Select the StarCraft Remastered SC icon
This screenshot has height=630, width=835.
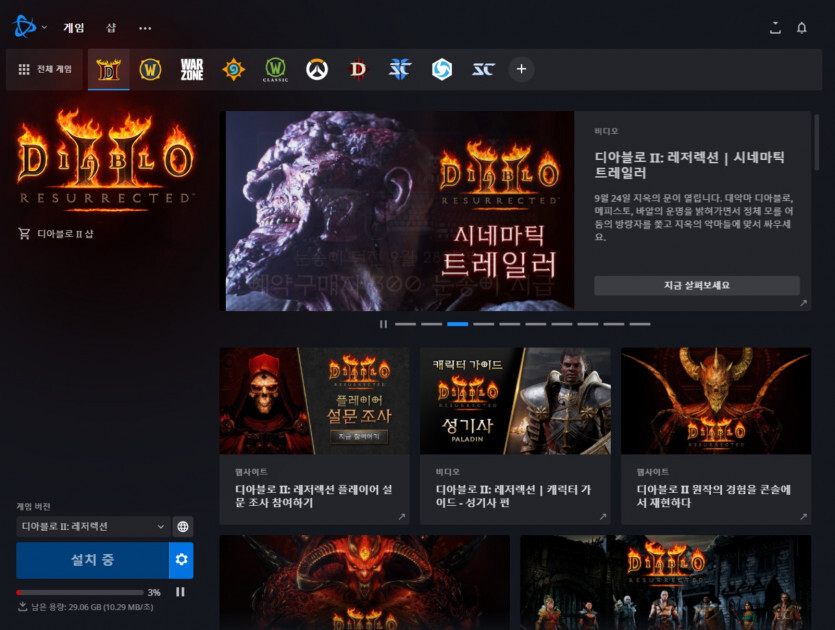[x=484, y=69]
